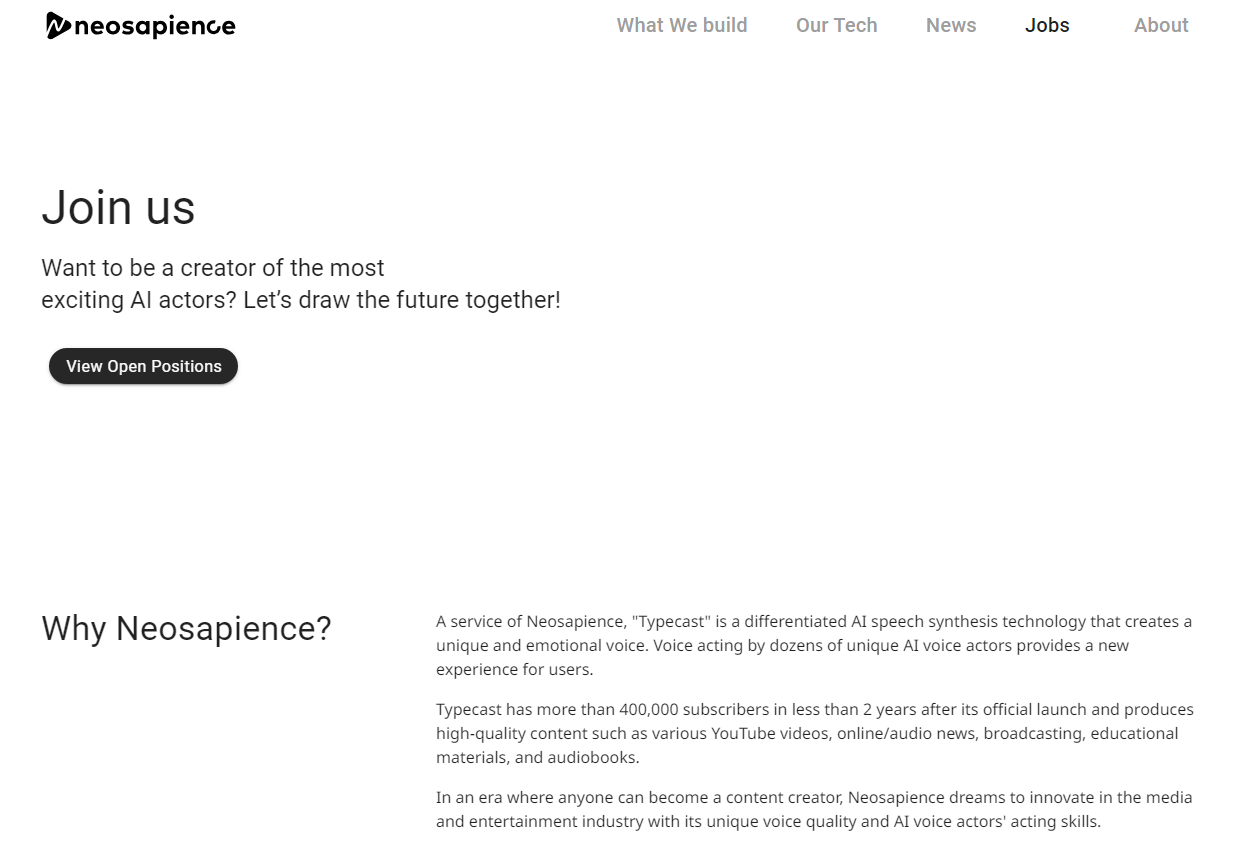This screenshot has width=1249, height=850.
Task: Click the 'experience for users' line
Action: click(x=514, y=669)
